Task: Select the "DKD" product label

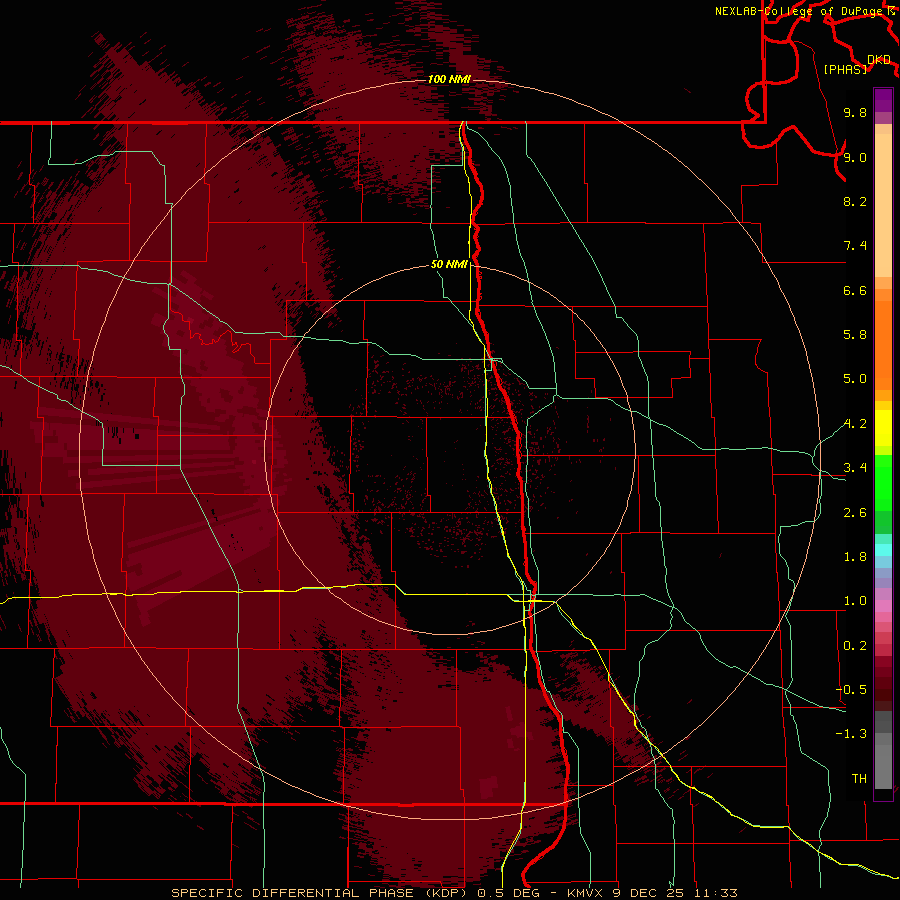Action: click(879, 60)
